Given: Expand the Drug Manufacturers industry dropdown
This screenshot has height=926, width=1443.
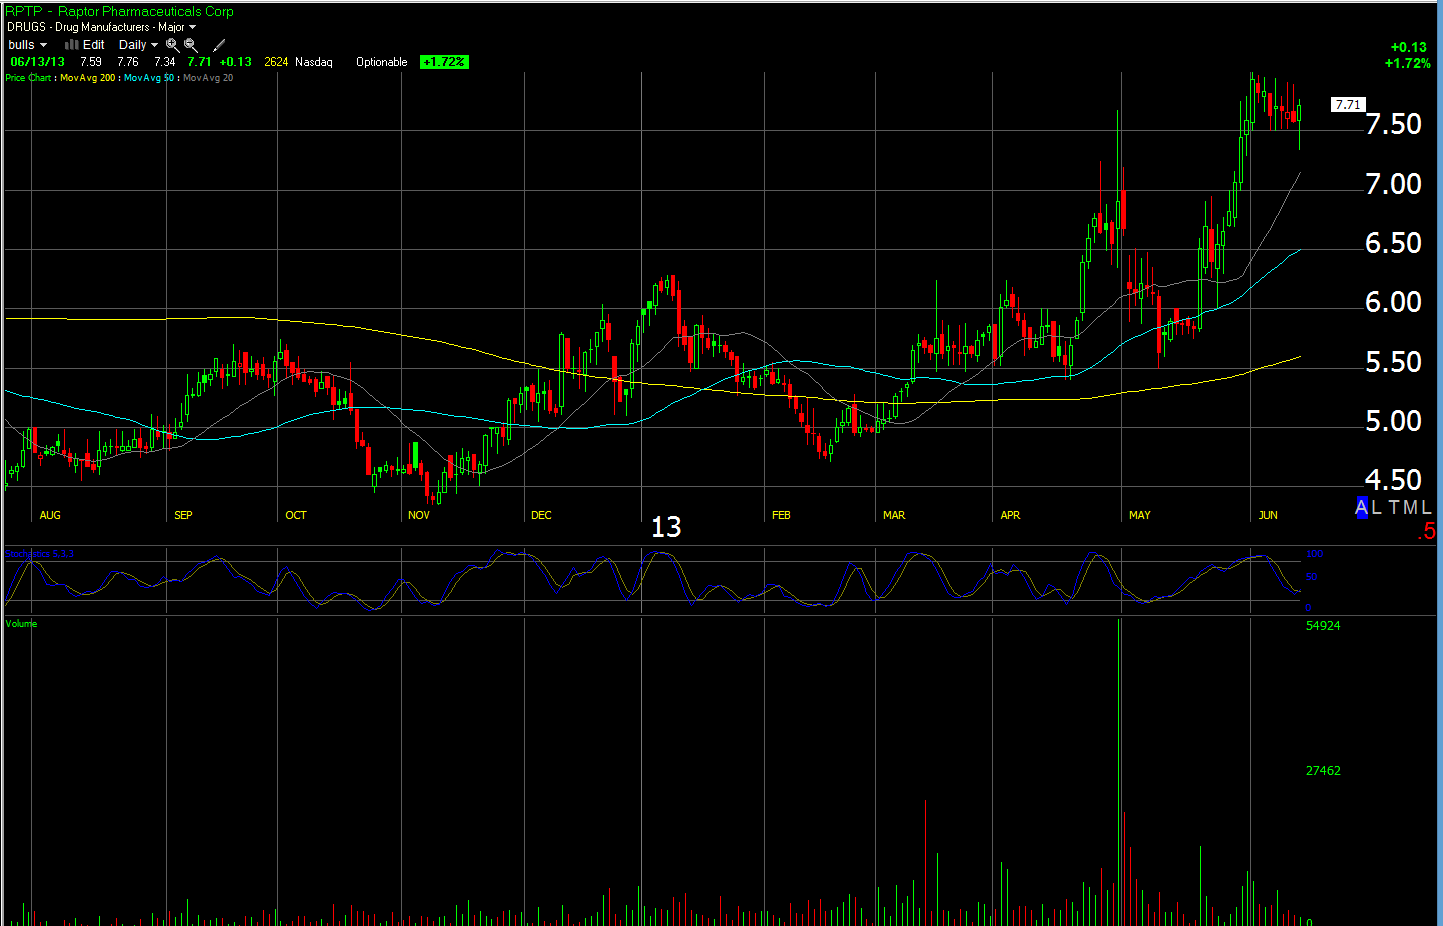Looking at the screenshot, I should (192, 28).
